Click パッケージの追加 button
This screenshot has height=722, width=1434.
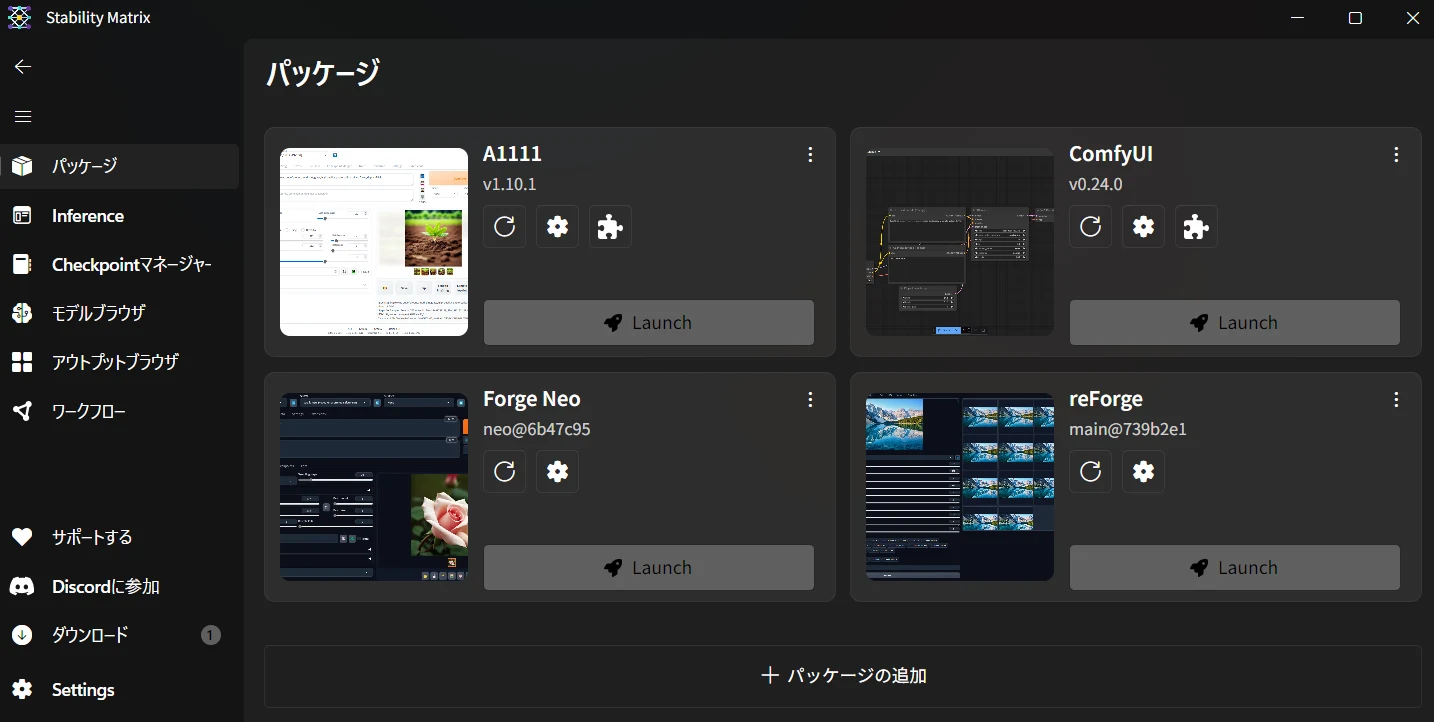[843, 676]
